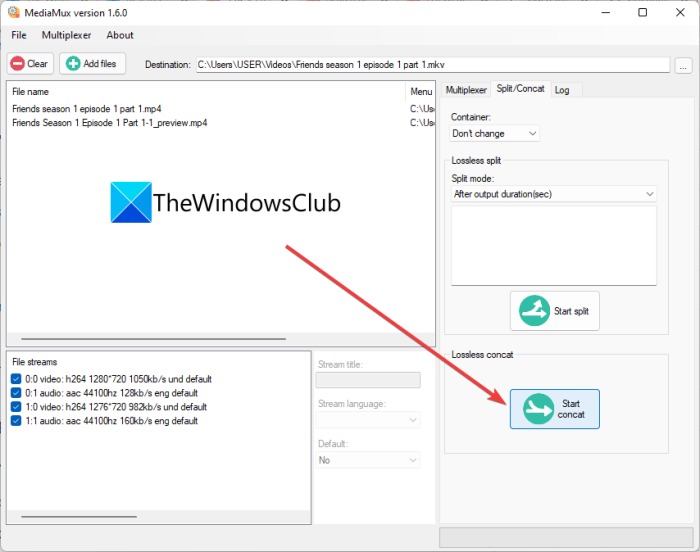Toggle the 0:0 video h264 1280*720 stream checkbox
700x552 pixels.
click(x=16, y=379)
